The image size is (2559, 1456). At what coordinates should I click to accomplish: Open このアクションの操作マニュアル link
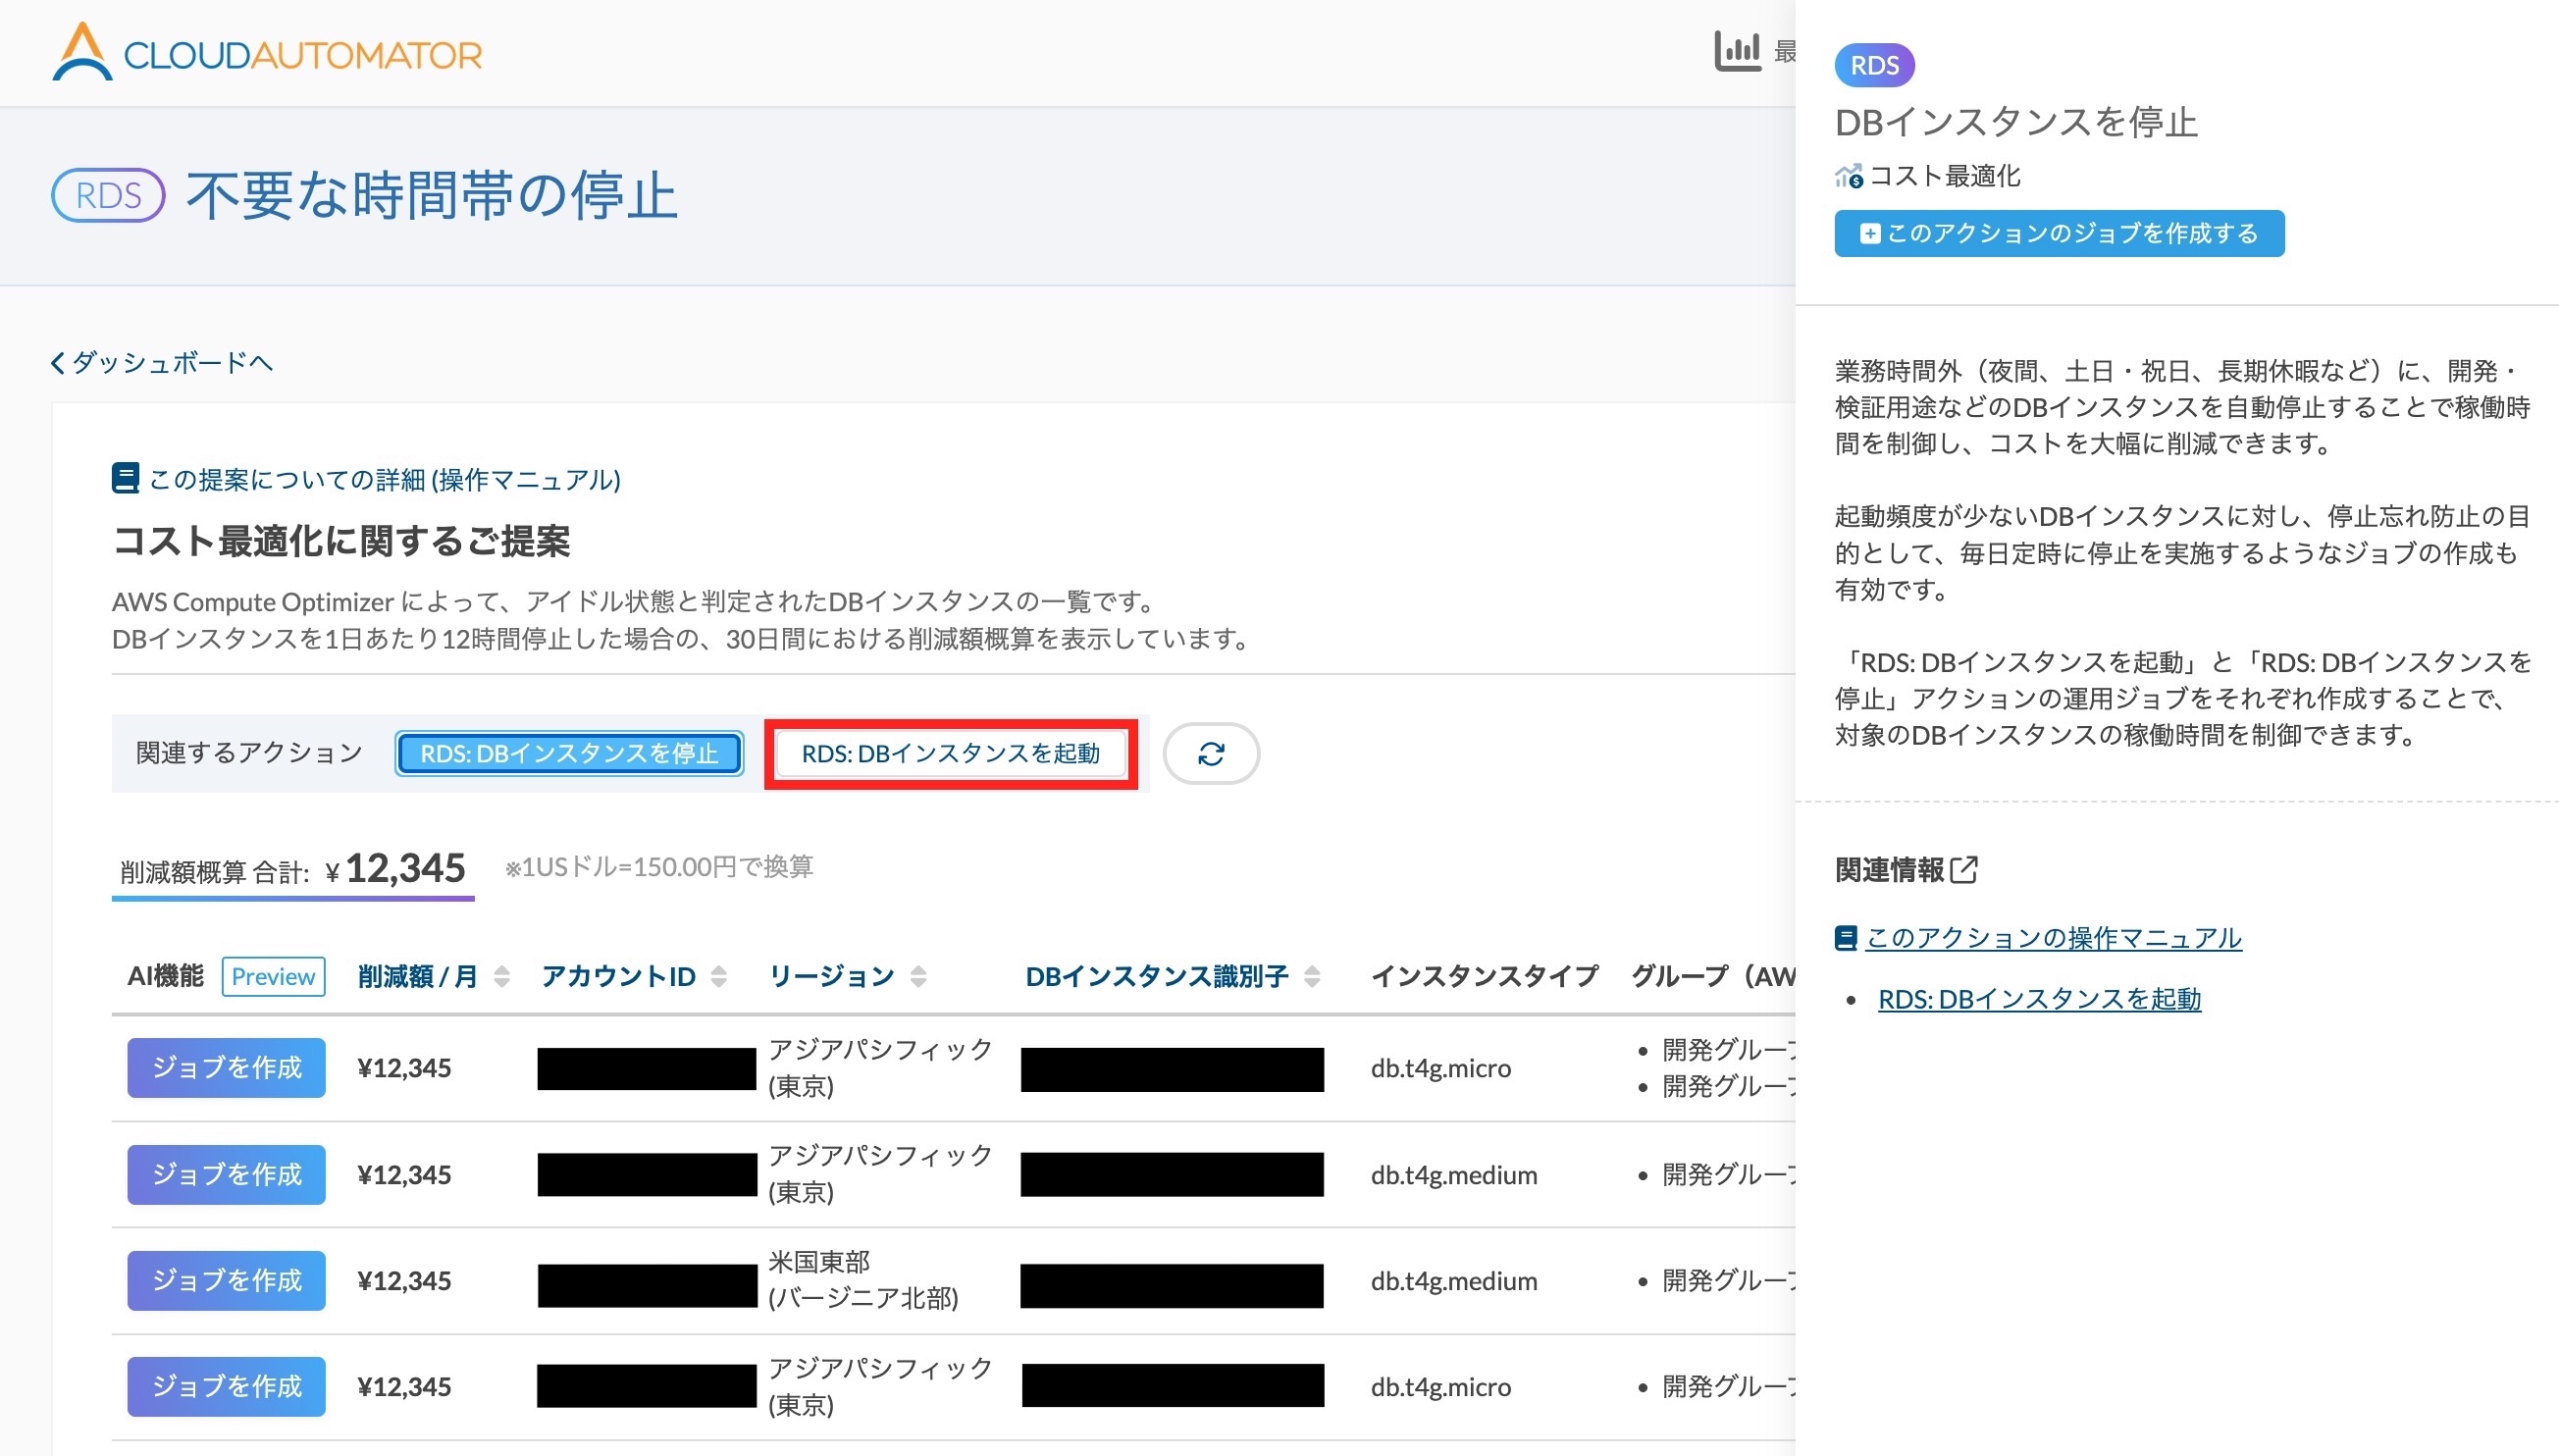tap(2054, 938)
